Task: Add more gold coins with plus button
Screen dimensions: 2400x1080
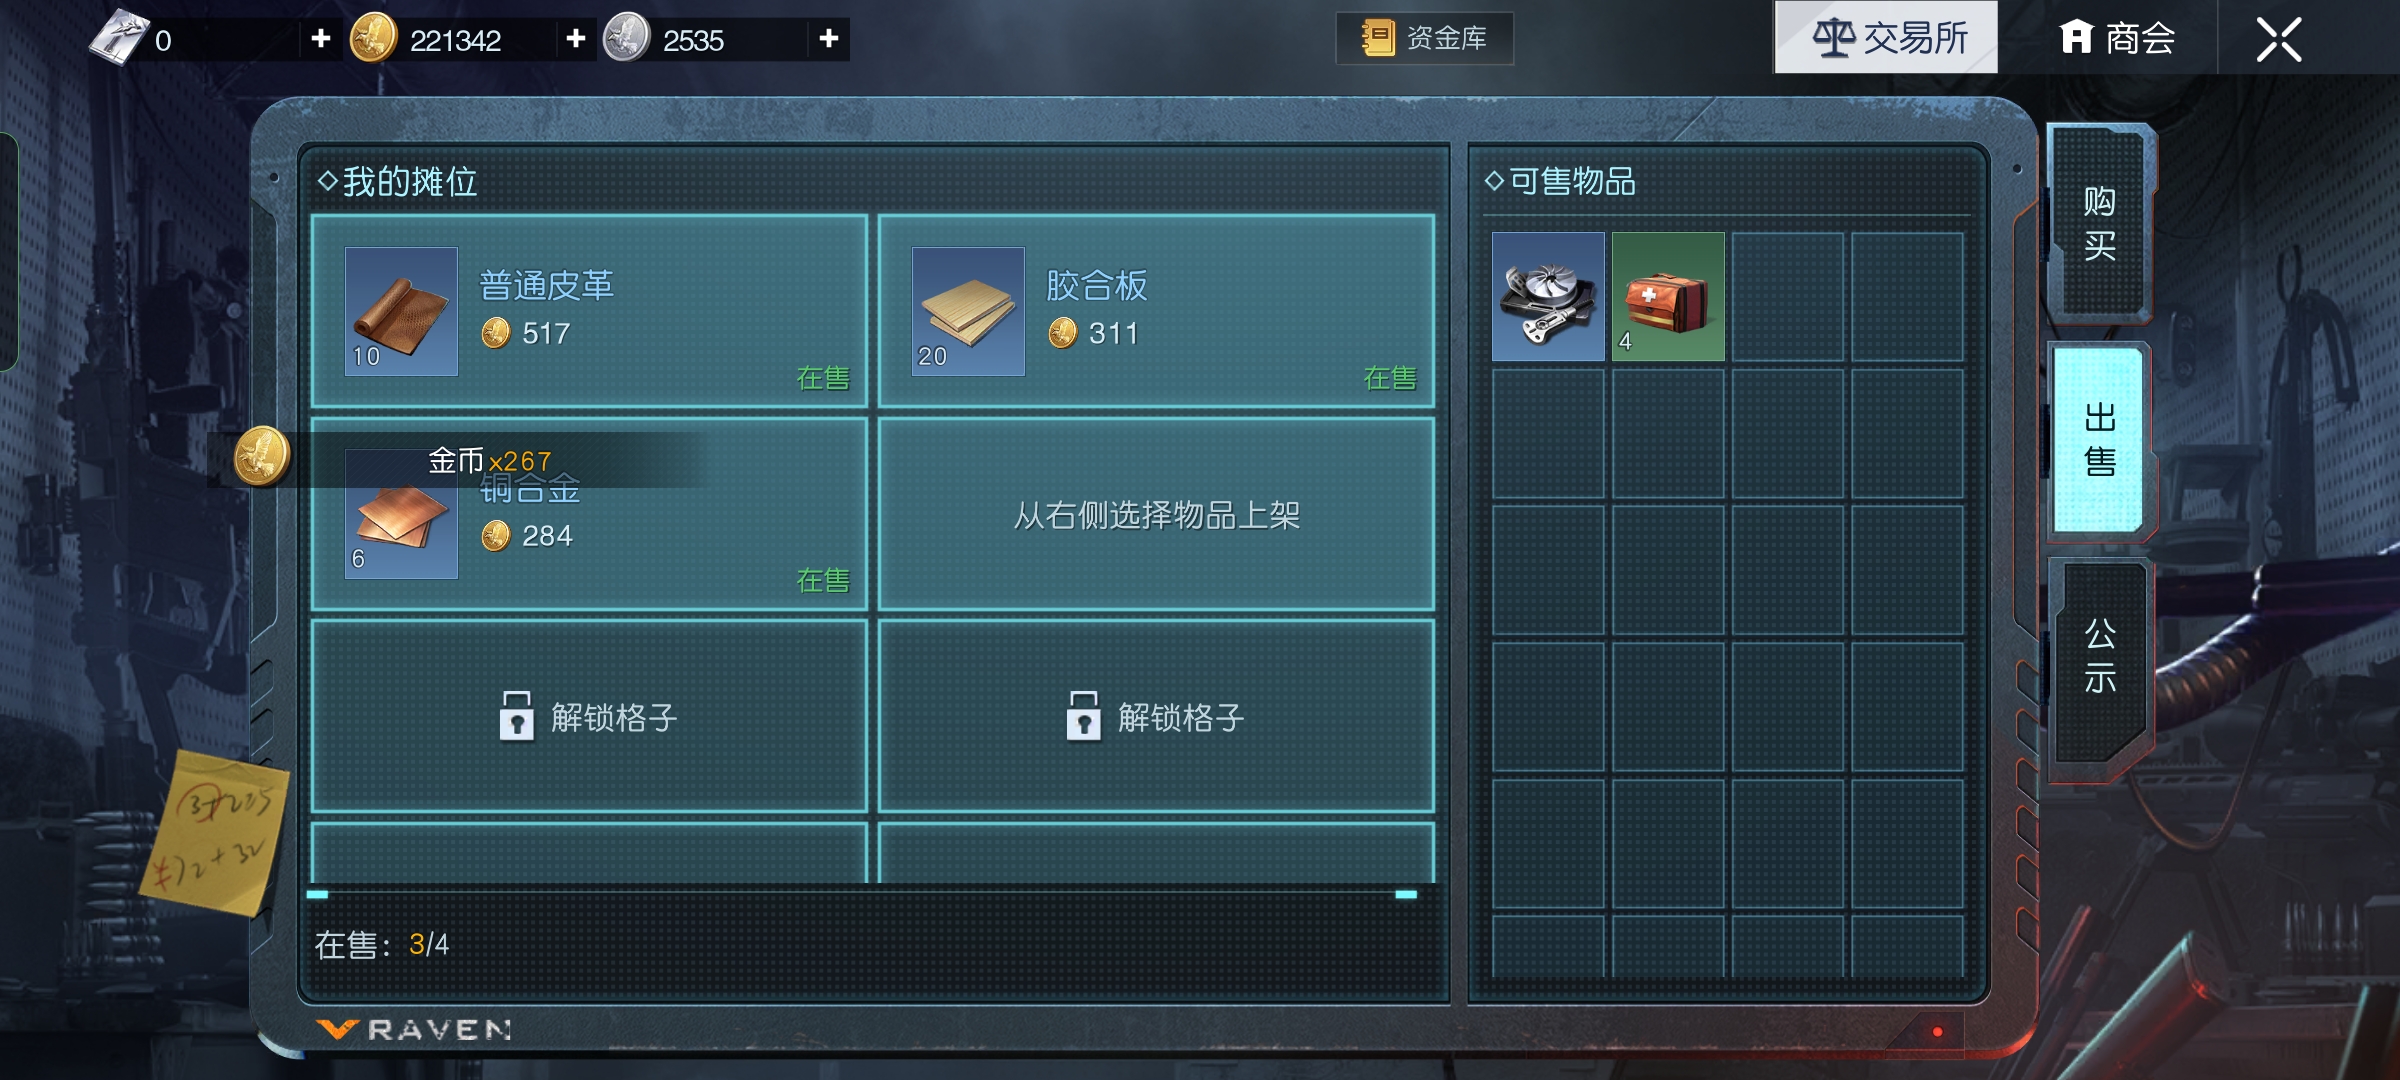Action: pyautogui.click(x=576, y=39)
